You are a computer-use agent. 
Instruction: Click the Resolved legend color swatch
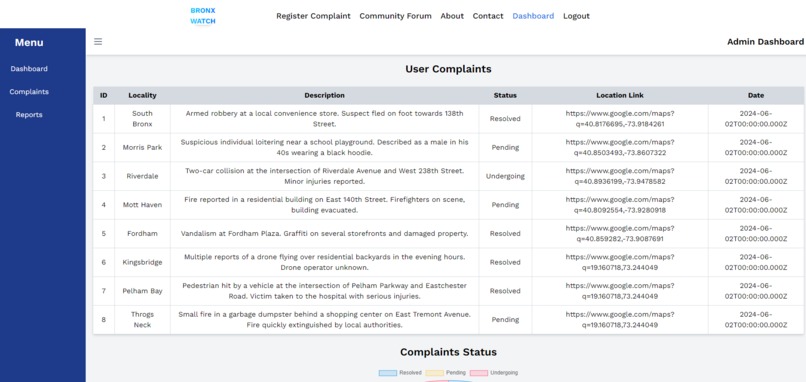pos(388,373)
